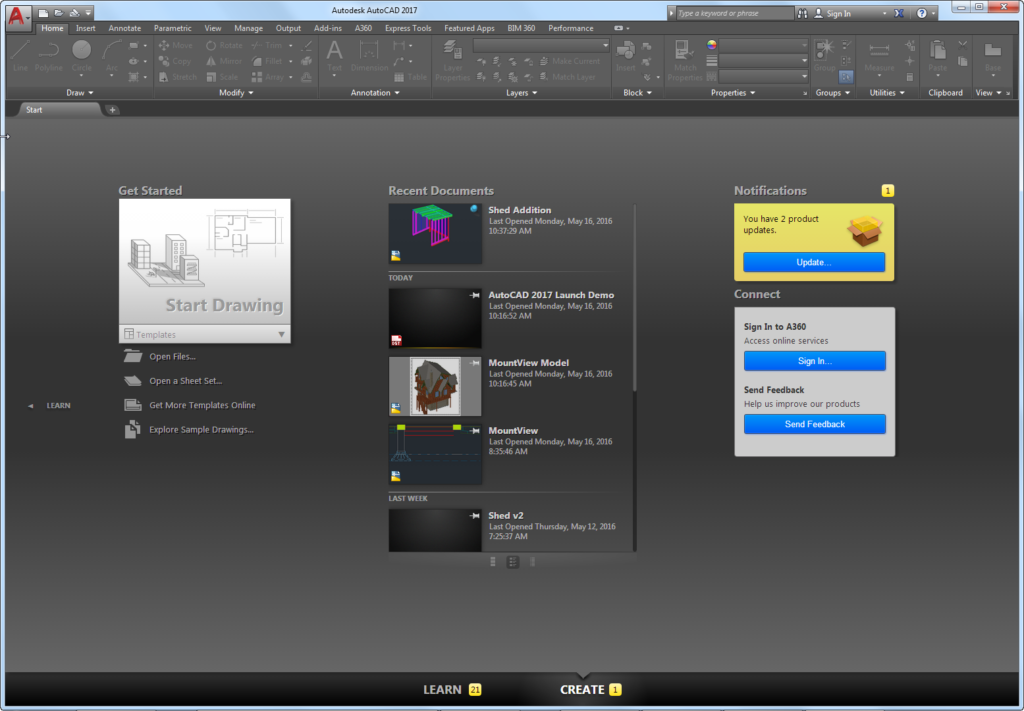Click the Dimension tool

click(369, 55)
